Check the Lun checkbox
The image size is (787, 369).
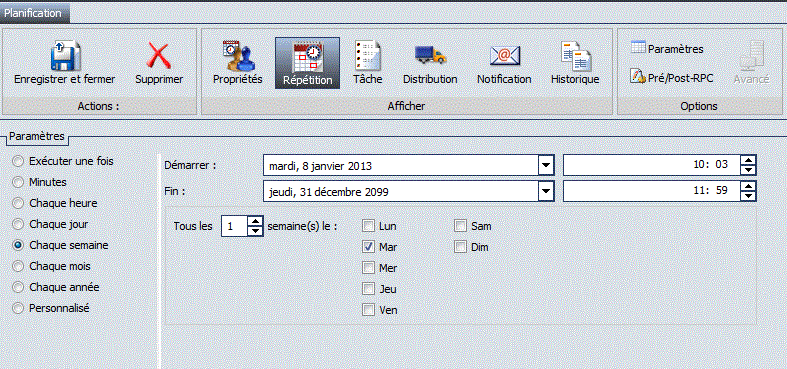tap(369, 226)
